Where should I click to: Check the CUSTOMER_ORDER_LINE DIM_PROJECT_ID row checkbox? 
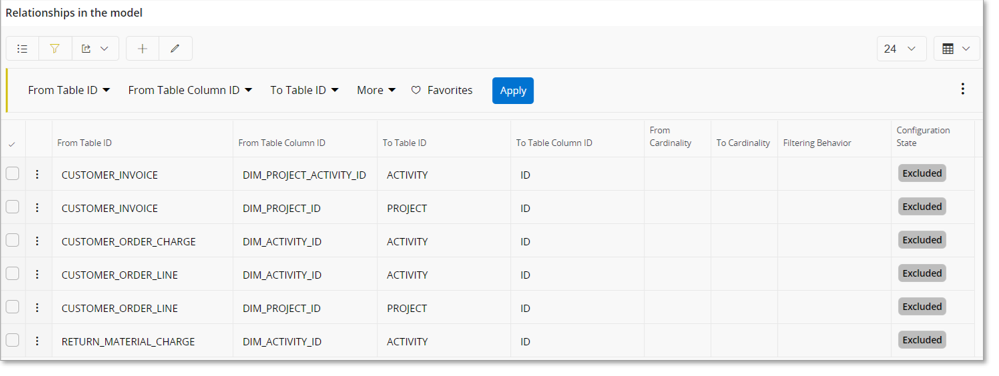pyautogui.click(x=13, y=307)
